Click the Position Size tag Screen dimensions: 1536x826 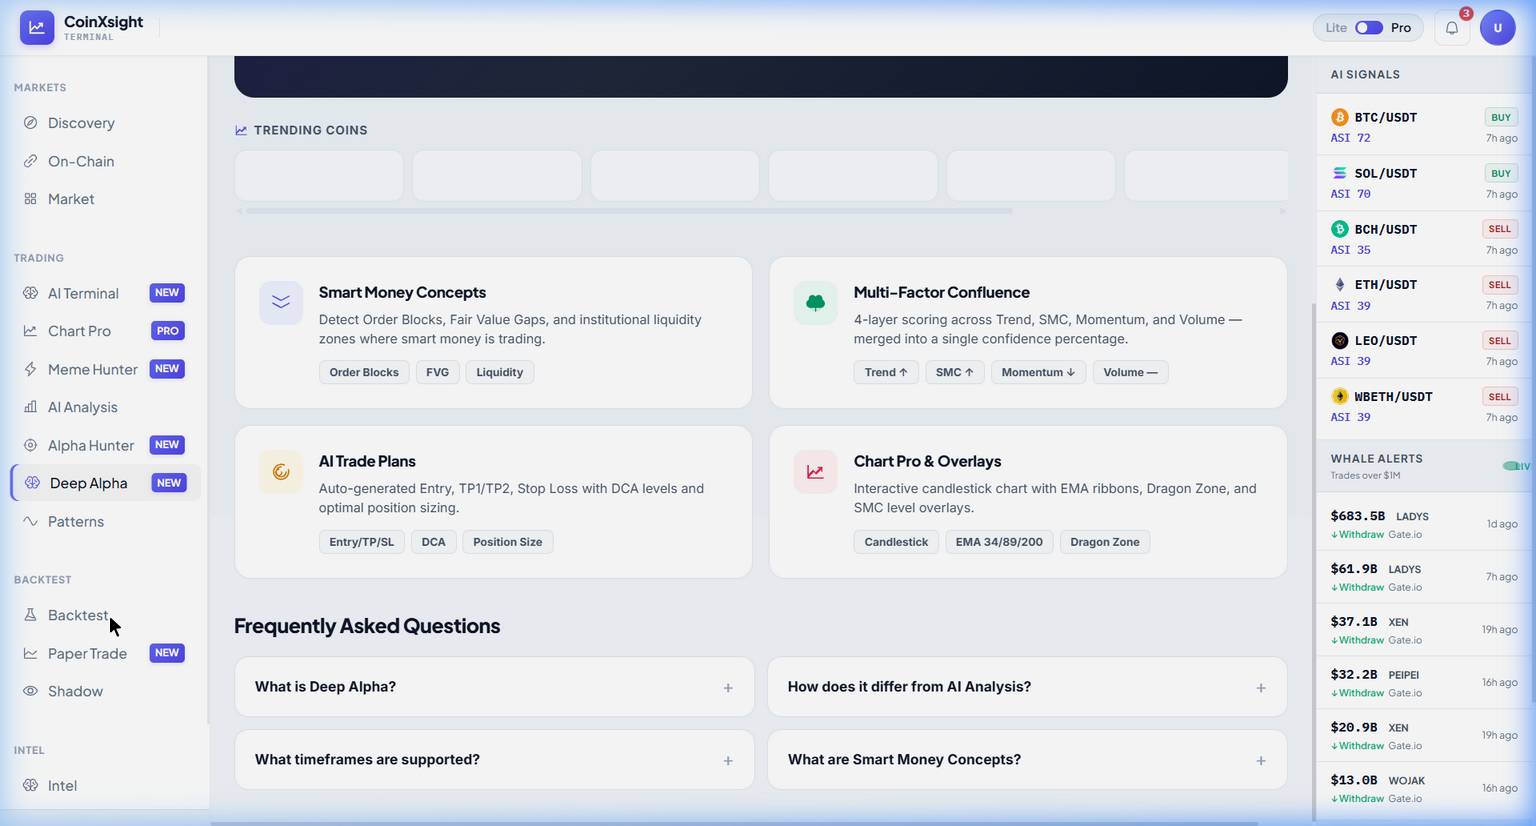[508, 542]
